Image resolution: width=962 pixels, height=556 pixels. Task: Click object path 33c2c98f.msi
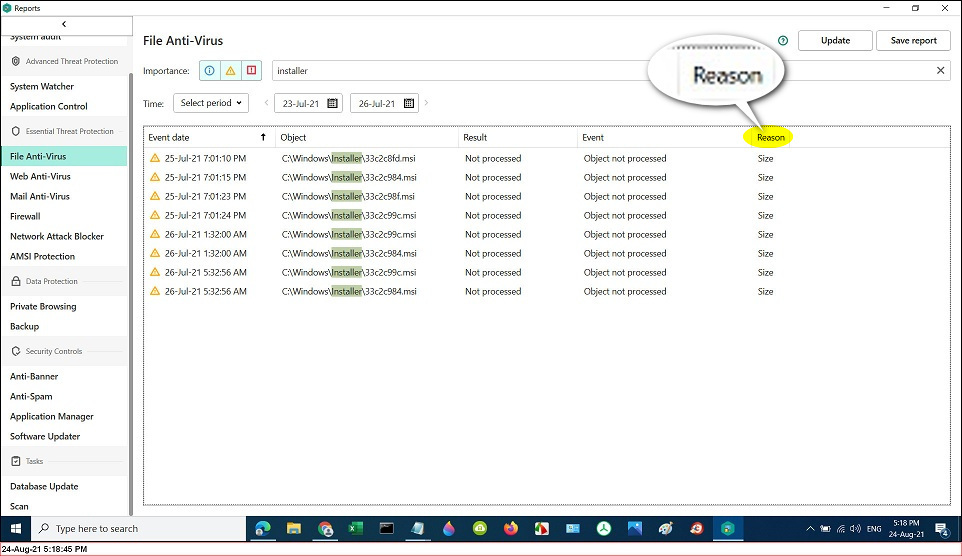pos(348,196)
